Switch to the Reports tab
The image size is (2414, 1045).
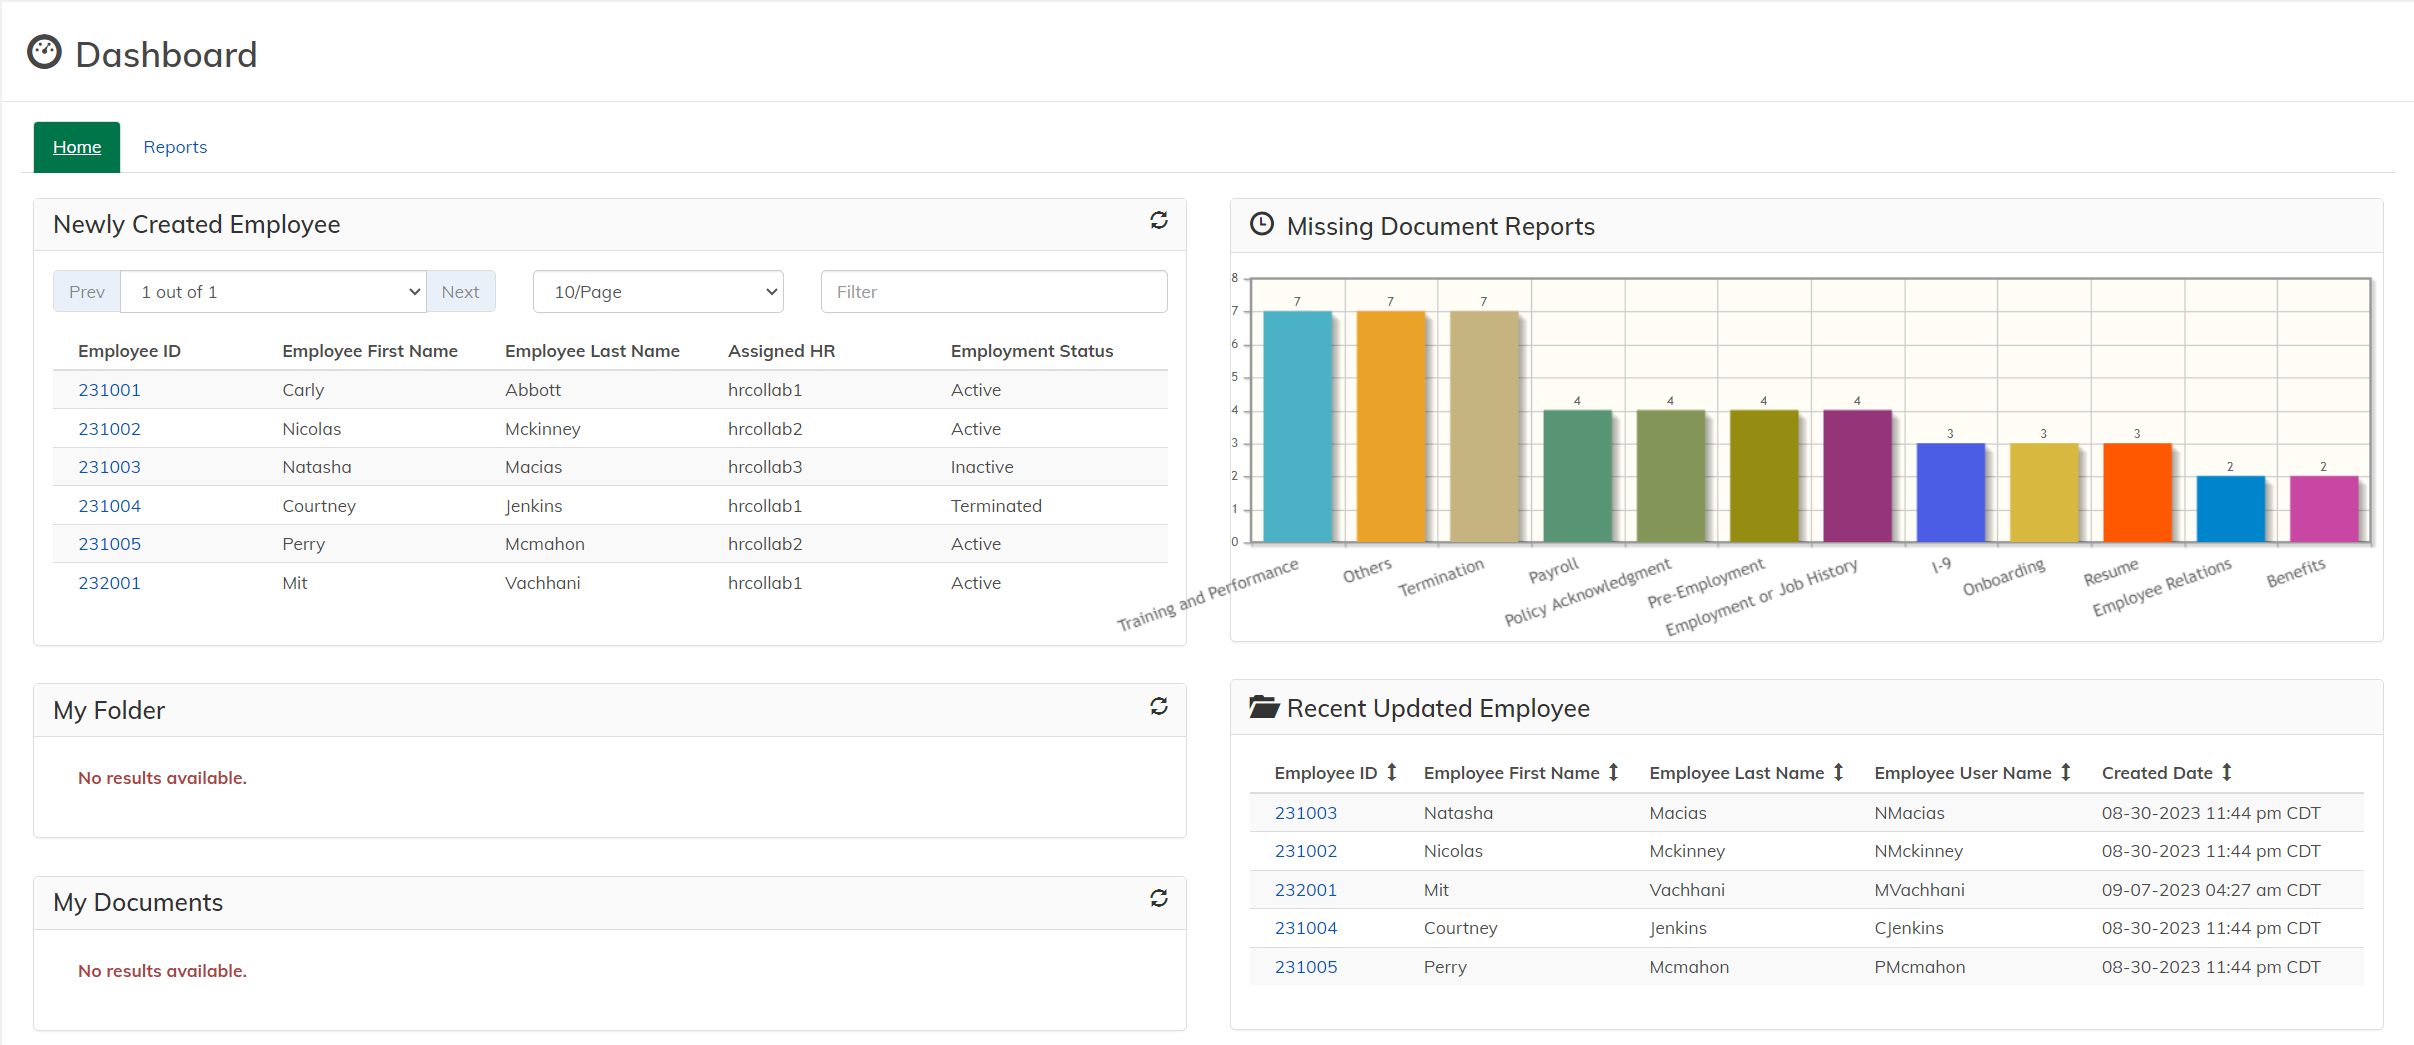point(175,146)
